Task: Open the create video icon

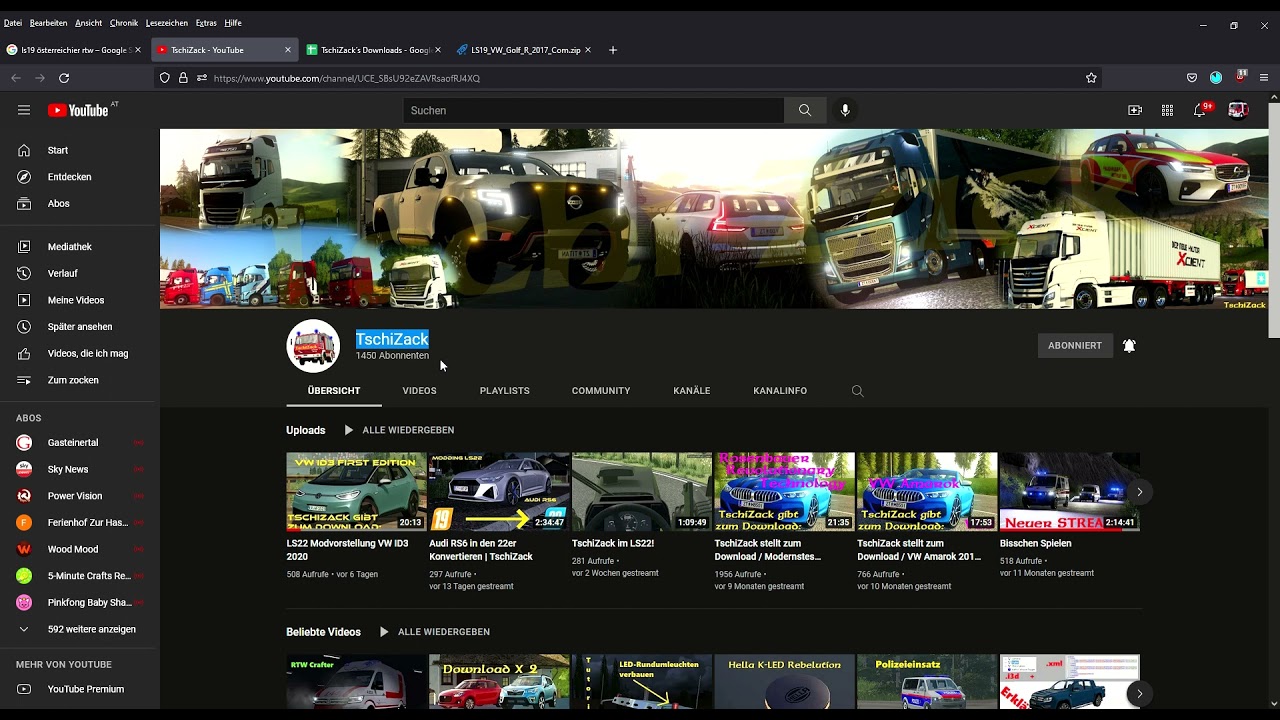Action: 1135,110
